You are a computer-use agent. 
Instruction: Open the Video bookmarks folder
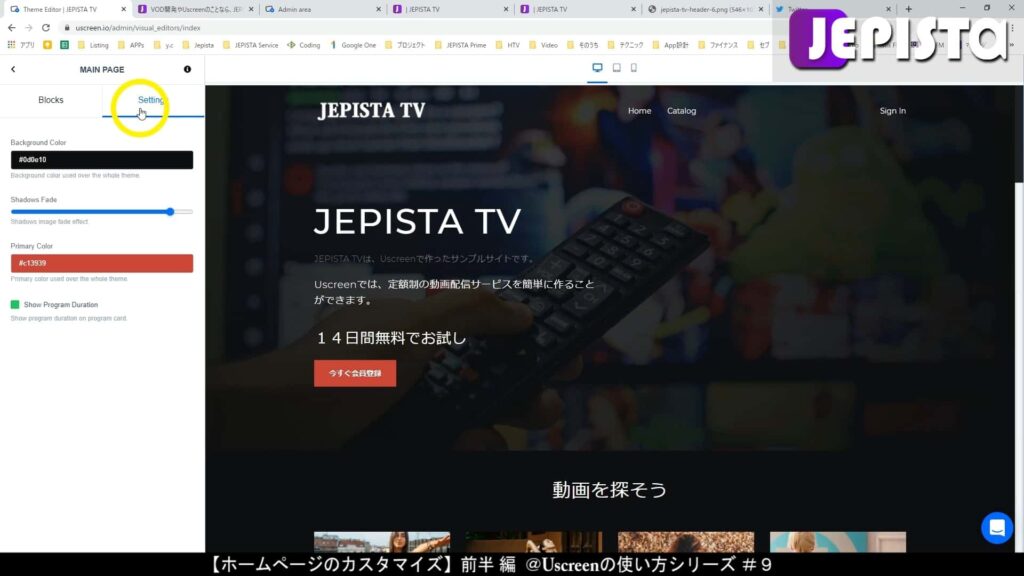(543, 45)
